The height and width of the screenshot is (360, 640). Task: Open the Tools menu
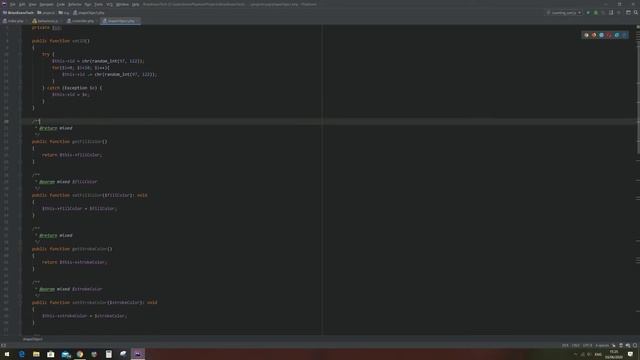tap(98, 4)
